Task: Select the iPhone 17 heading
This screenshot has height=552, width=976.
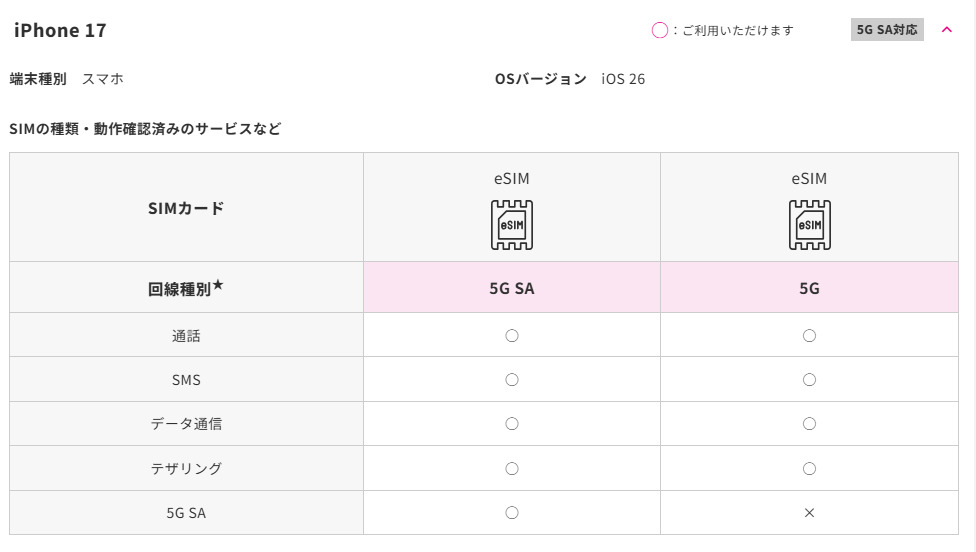Action: coord(60,30)
